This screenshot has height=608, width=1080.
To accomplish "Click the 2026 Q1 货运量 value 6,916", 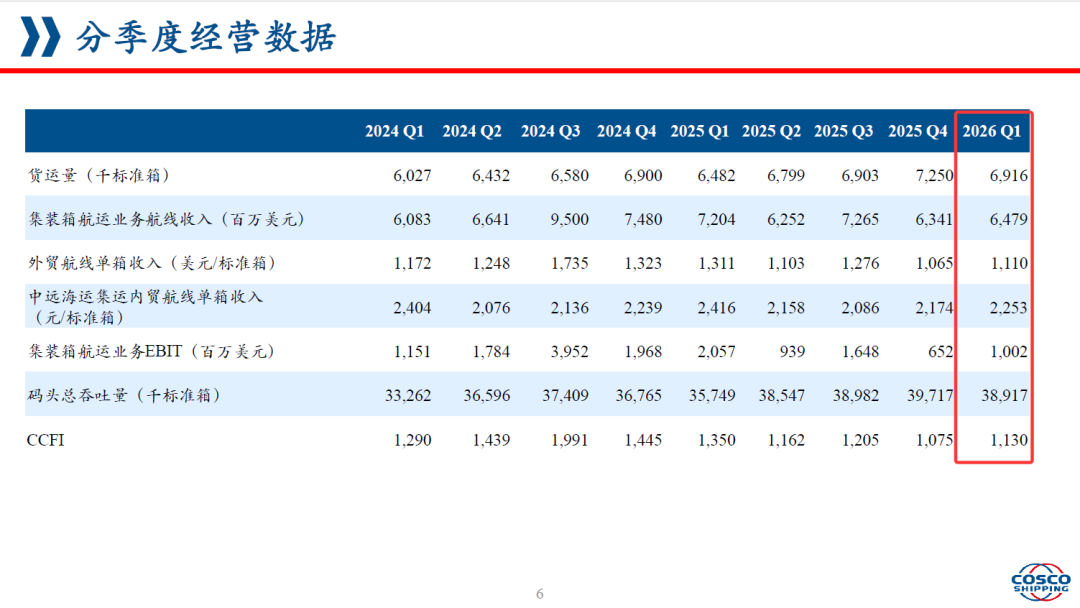I will coord(1008,175).
